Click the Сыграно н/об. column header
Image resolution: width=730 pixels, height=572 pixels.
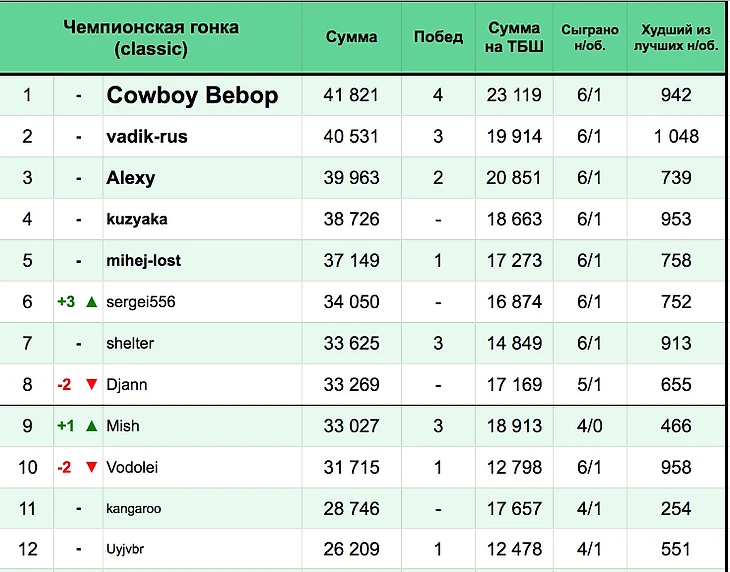pyautogui.click(x=590, y=37)
